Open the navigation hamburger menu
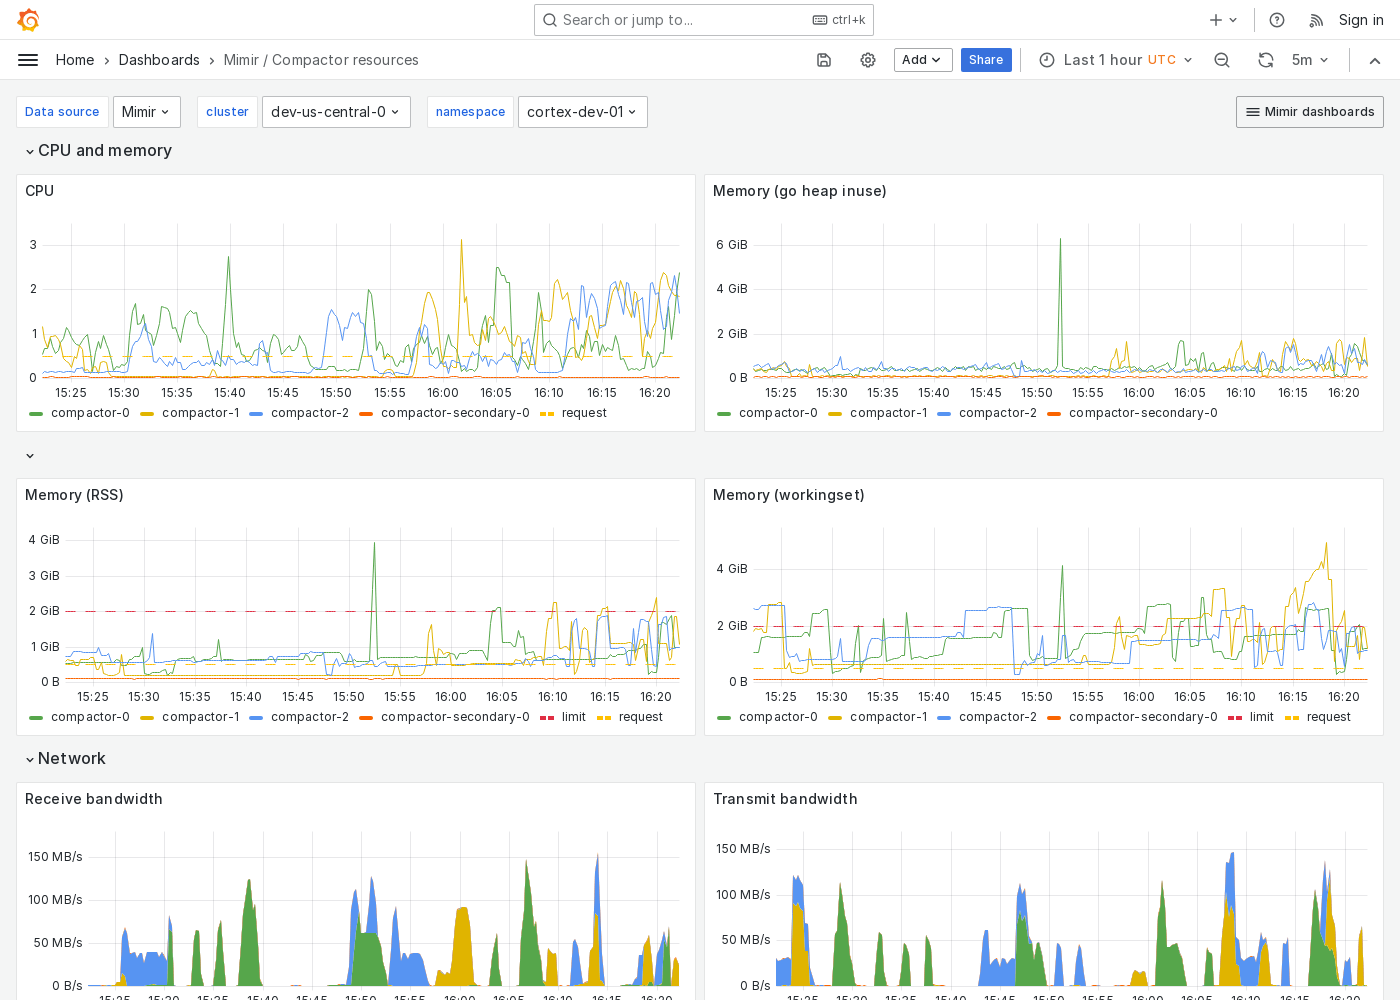 point(28,59)
